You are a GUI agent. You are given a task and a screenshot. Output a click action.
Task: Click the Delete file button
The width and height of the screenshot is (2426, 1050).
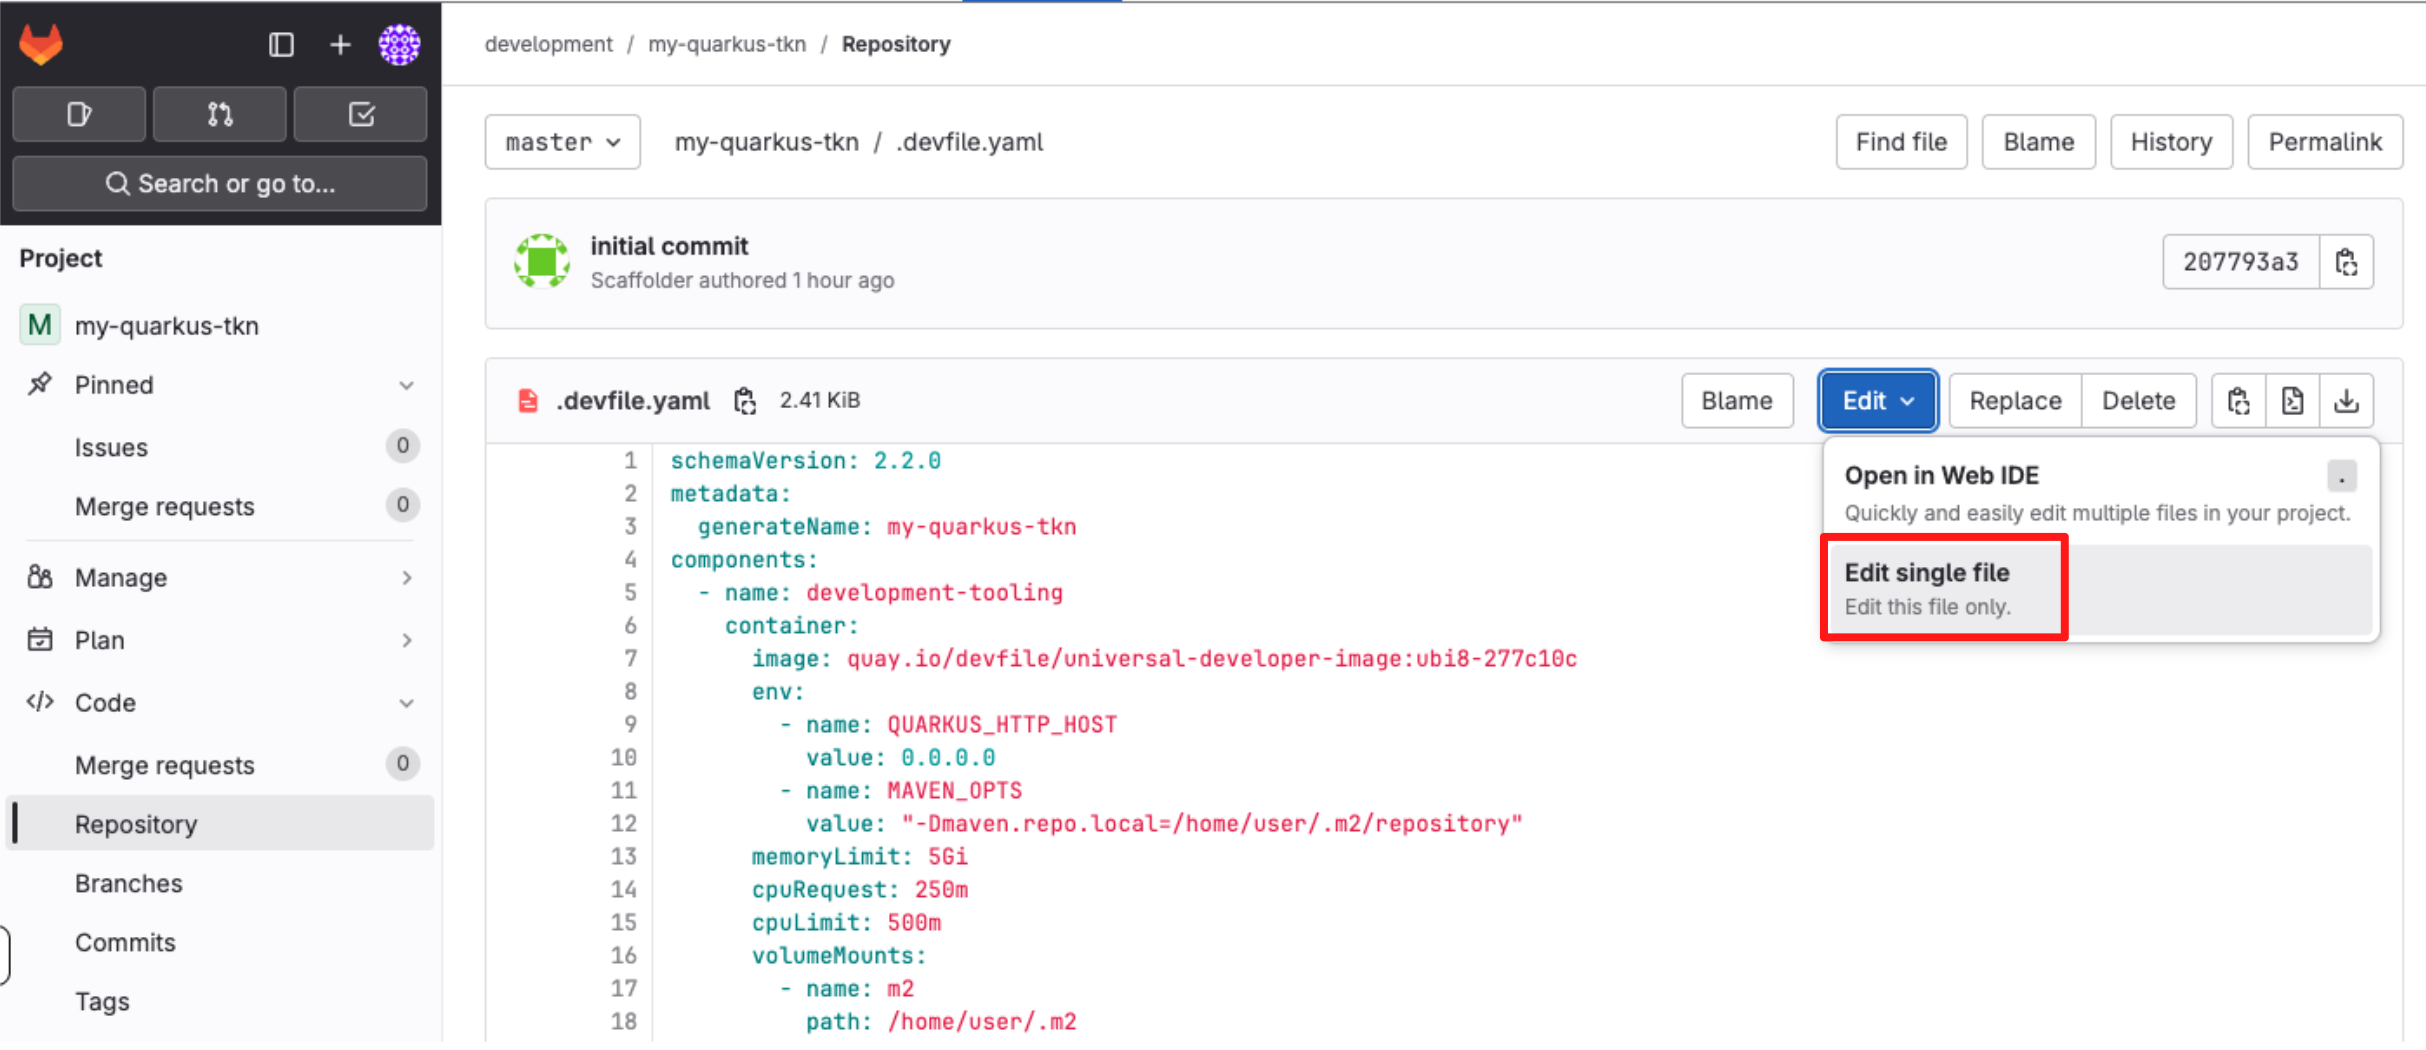(2138, 401)
